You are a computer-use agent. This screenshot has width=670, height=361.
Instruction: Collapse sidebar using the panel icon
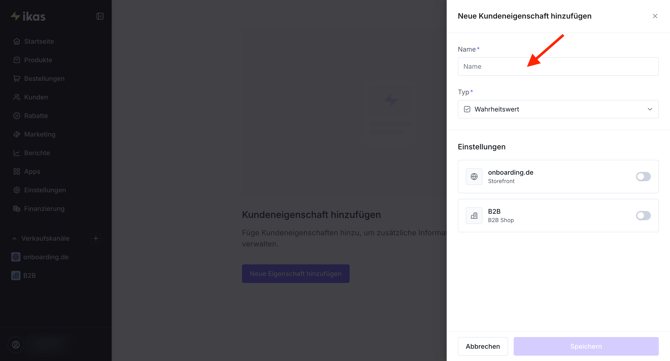pos(100,16)
